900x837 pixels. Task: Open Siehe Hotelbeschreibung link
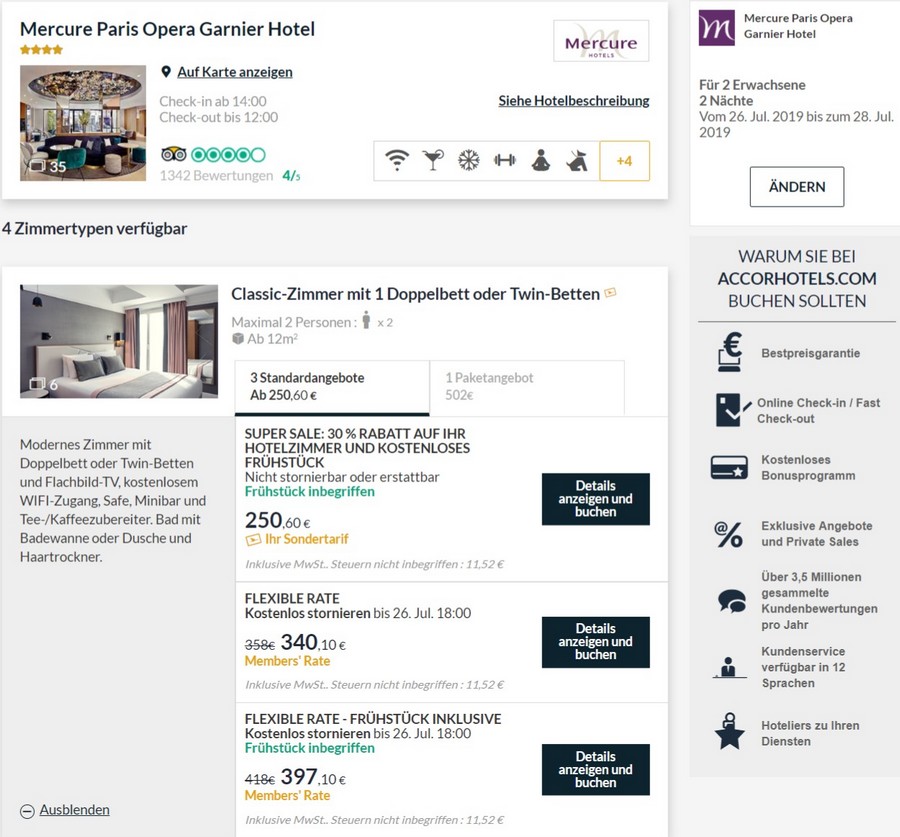click(x=574, y=100)
